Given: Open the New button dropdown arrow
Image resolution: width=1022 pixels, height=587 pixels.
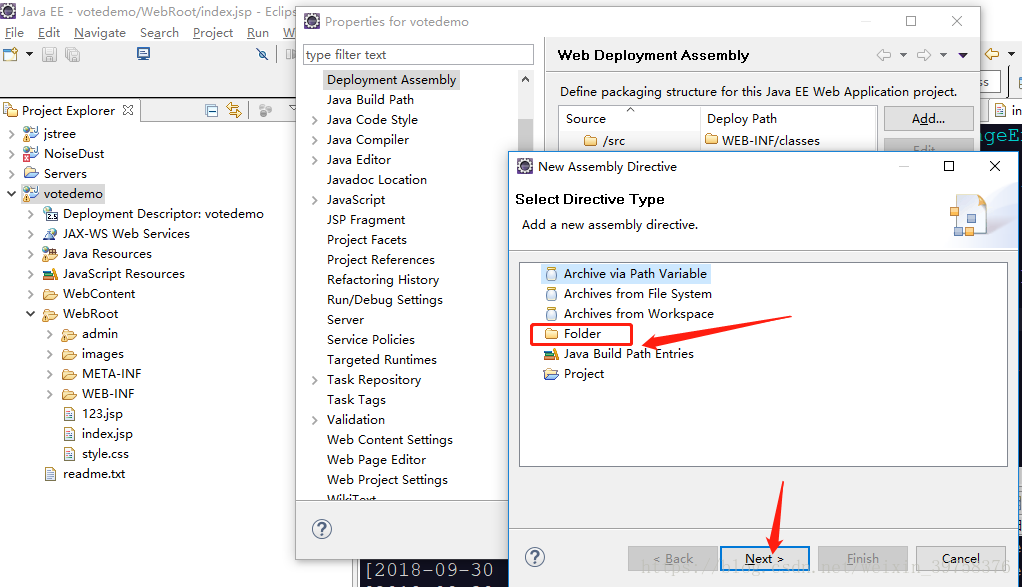Looking at the screenshot, I should 29,55.
